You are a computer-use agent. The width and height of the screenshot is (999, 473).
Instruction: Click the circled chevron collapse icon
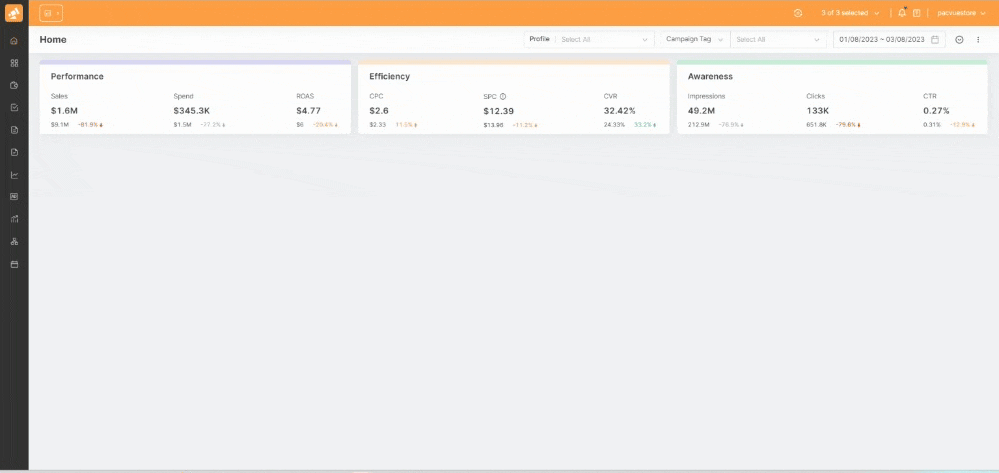click(x=959, y=40)
